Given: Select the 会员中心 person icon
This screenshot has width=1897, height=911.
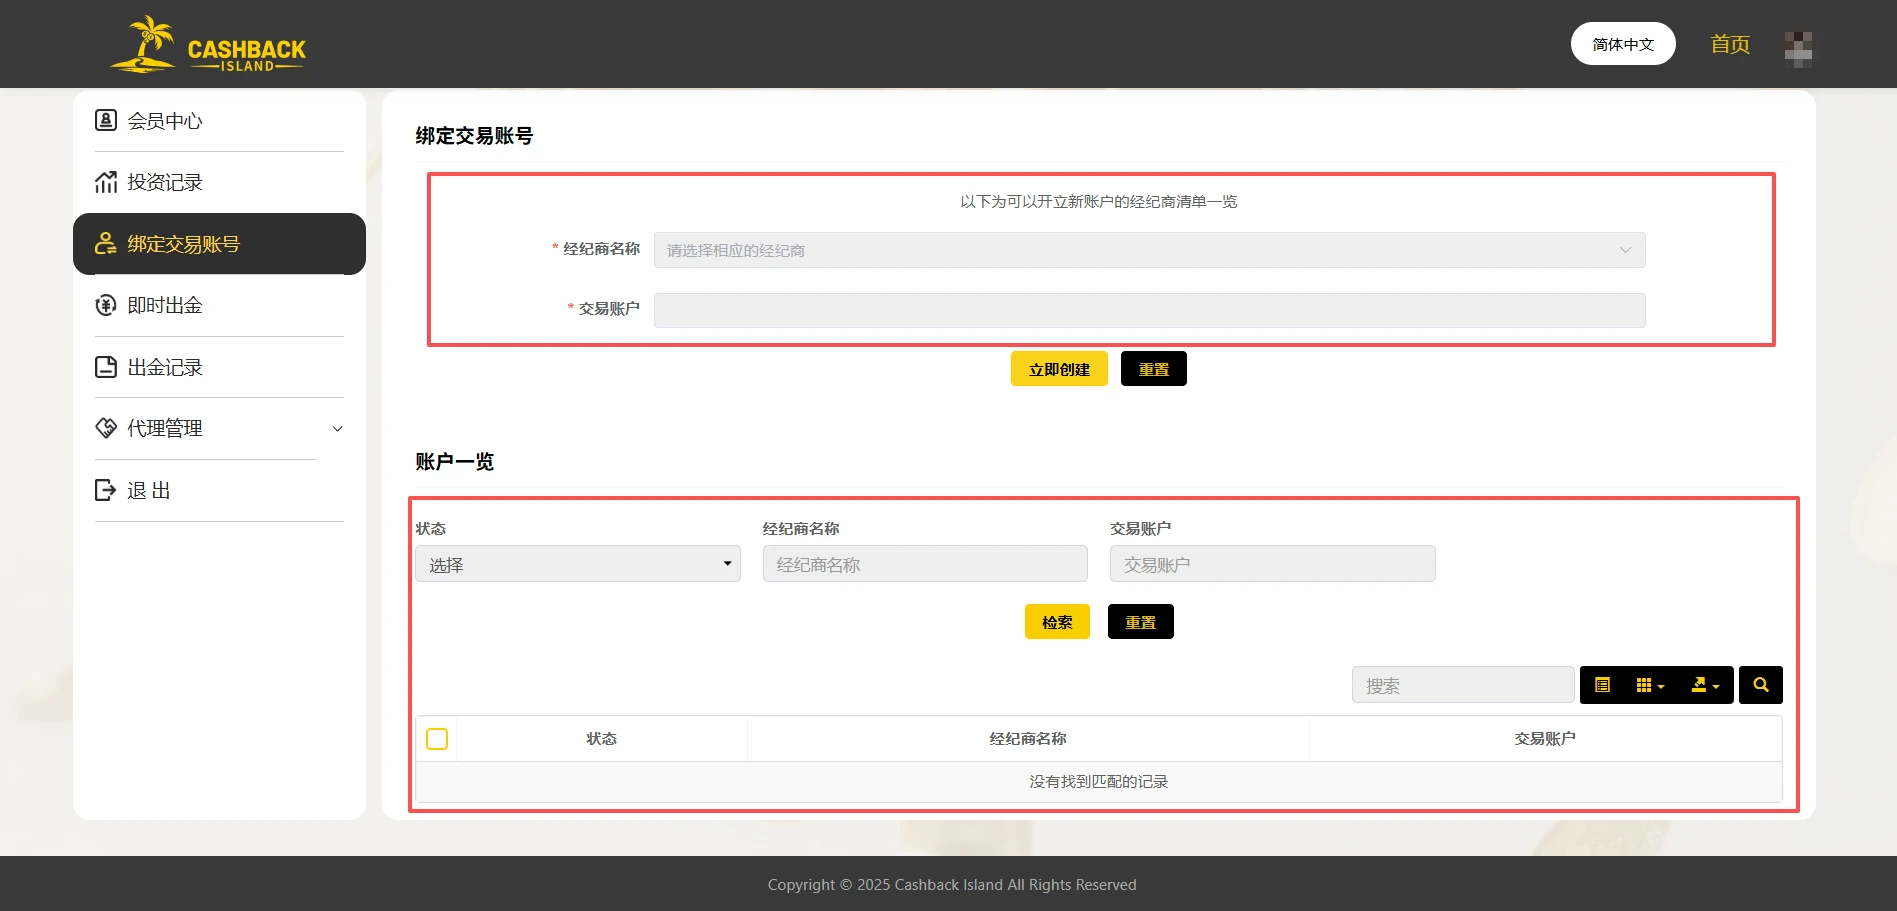Looking at the screenshot, I should (106, 119).
